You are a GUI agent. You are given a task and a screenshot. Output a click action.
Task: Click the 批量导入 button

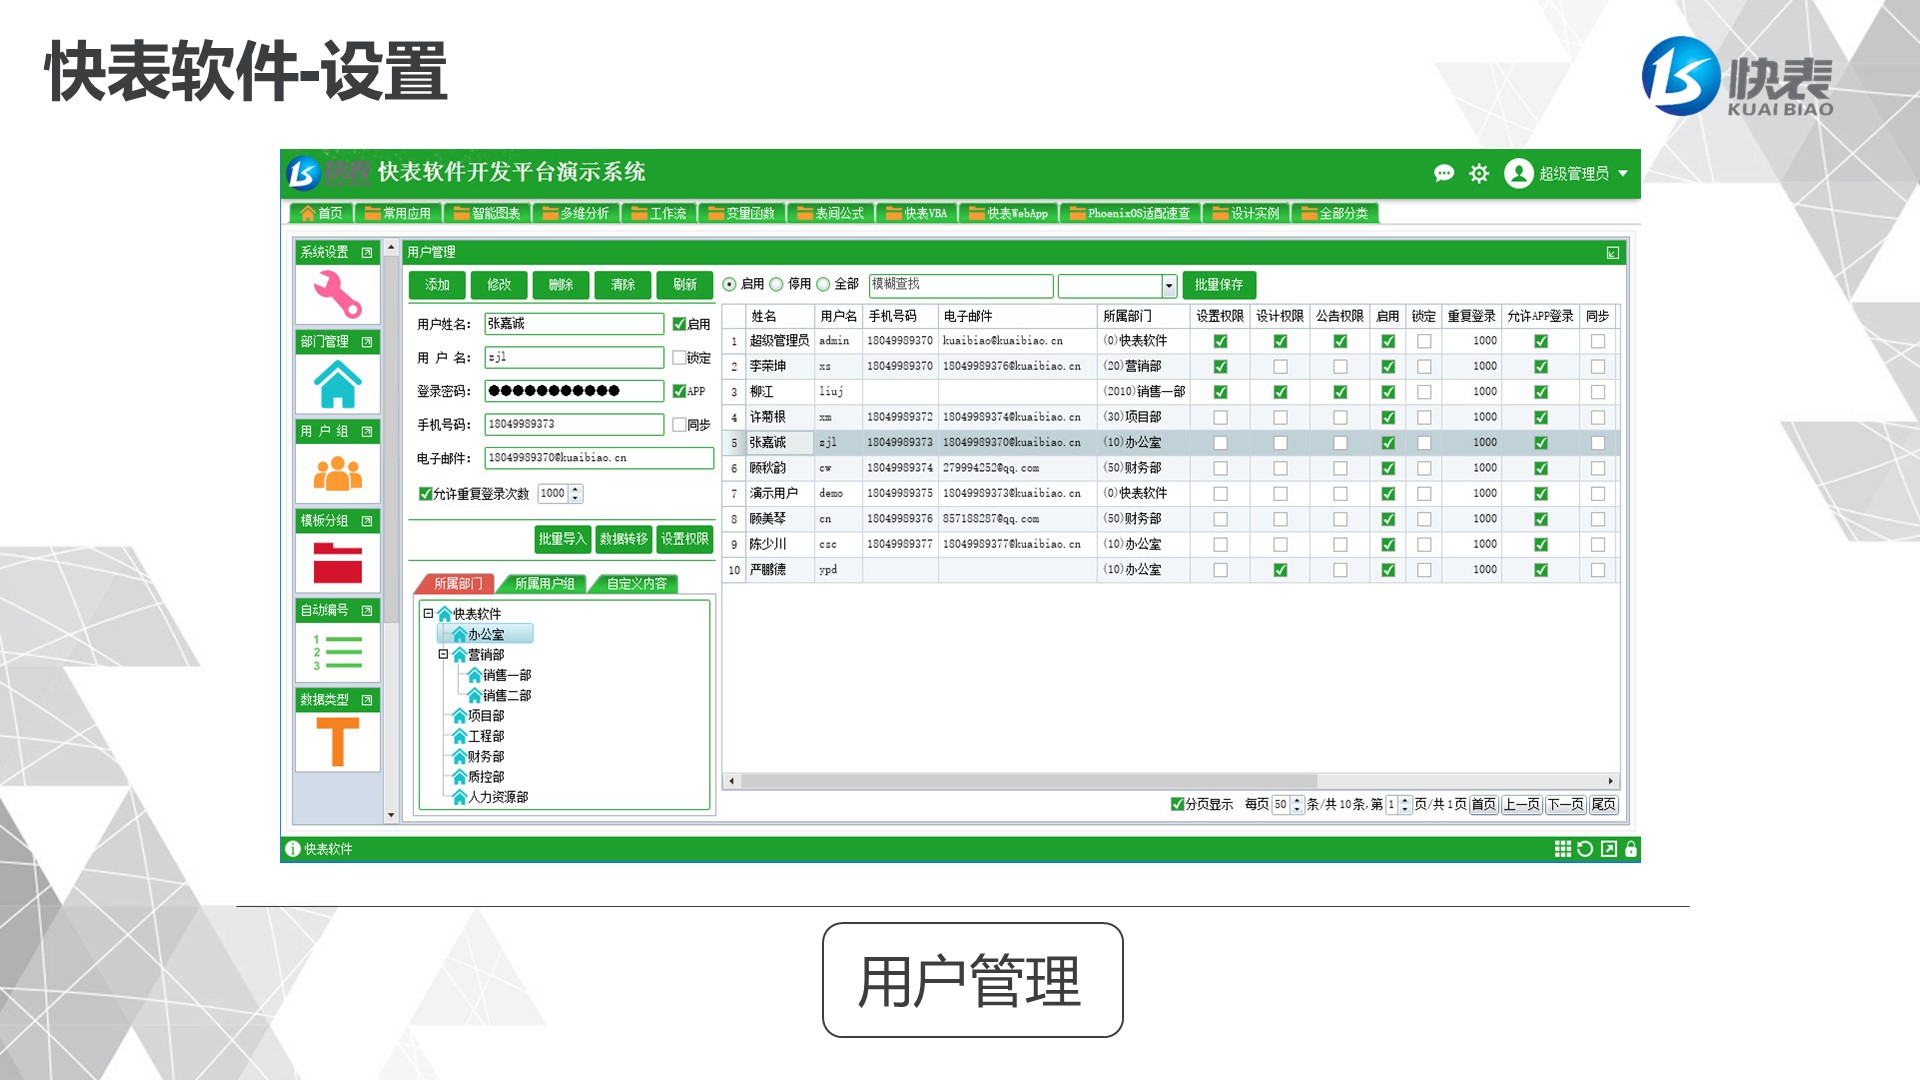562,540
